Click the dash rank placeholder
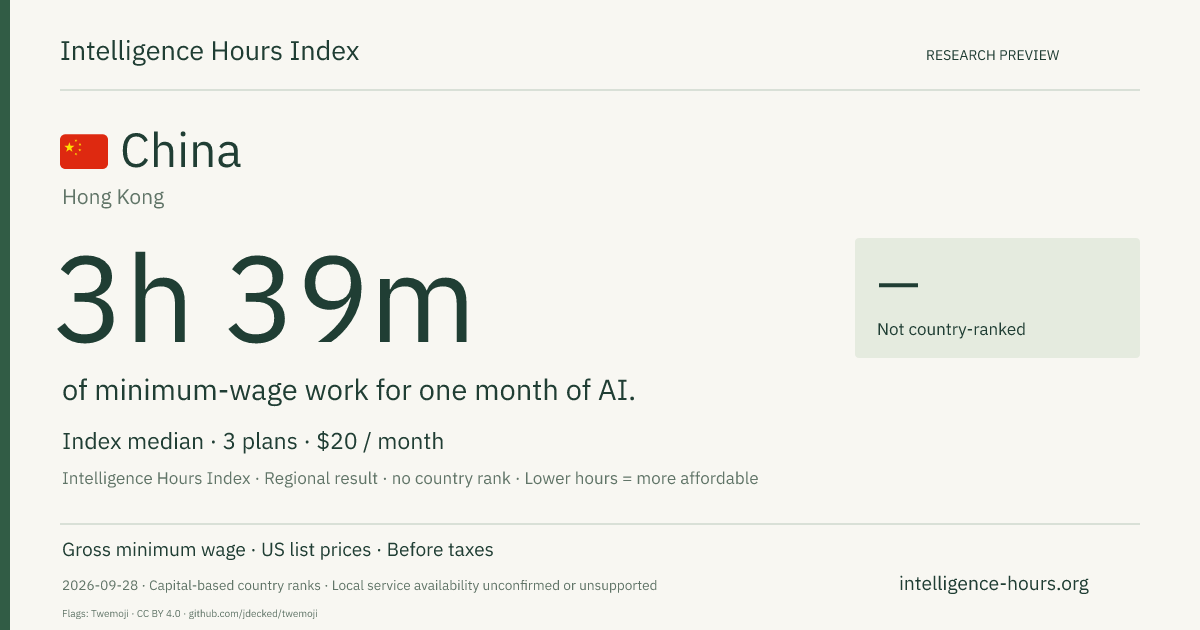This screenshot has height=630, width=1200. (x=898, y=285)
